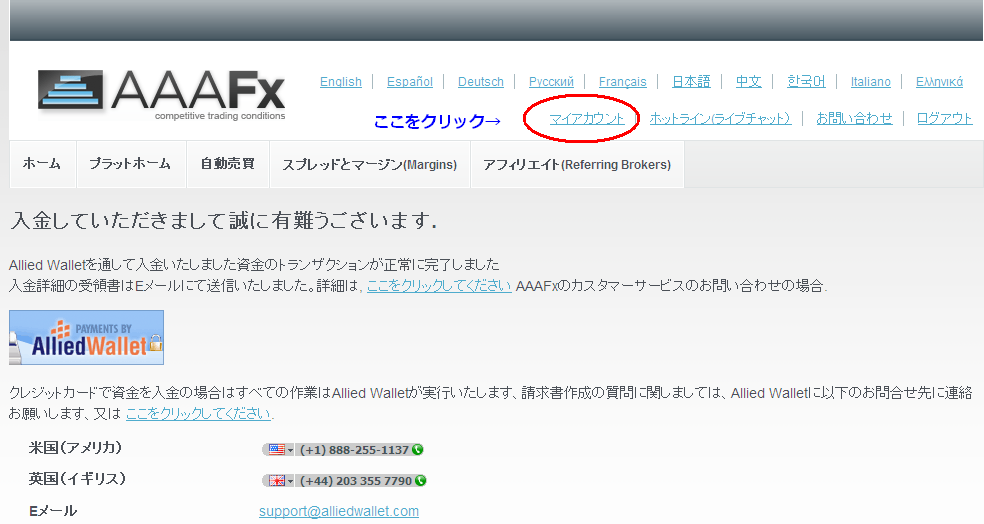The image size is (984, 524).
Task: Click phone number (+44) 203 355 7790
Action: 356,481
